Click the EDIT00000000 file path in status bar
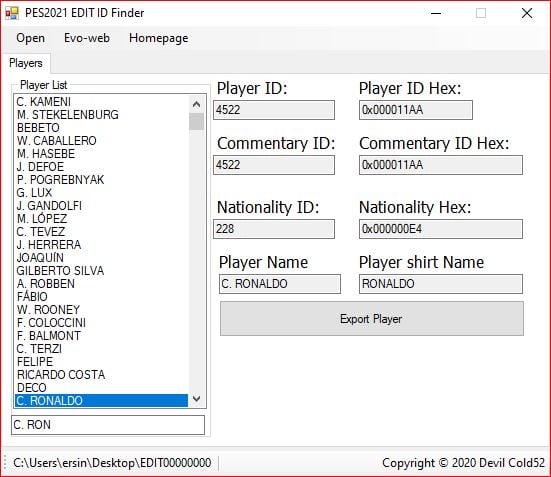Image resolution: width=551 pixels, height=477 pixels. pyautogui.click(x=112, y=463)
